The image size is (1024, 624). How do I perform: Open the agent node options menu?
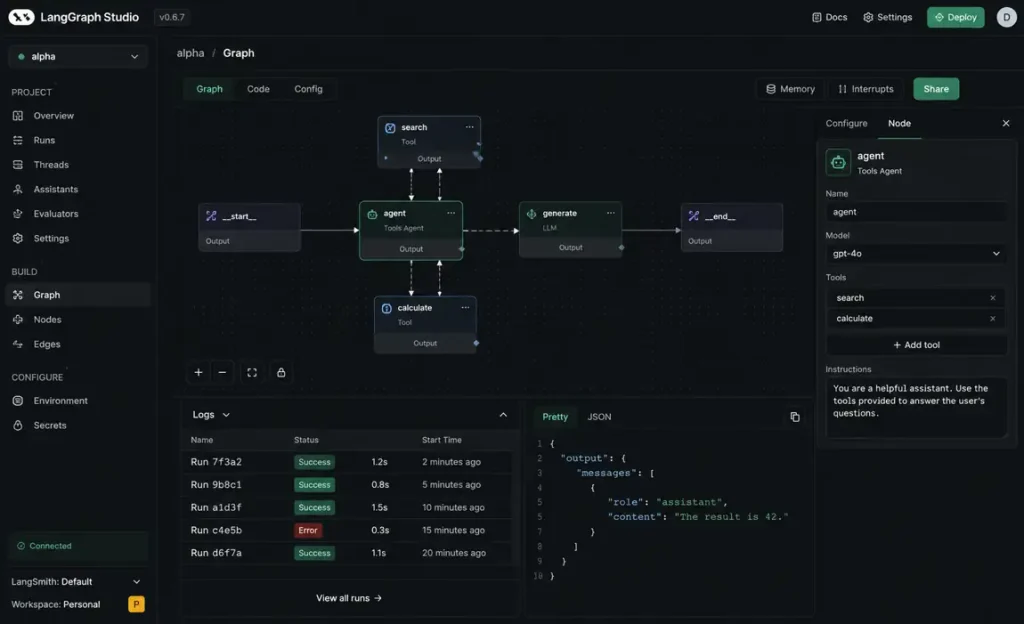point(451,213)
